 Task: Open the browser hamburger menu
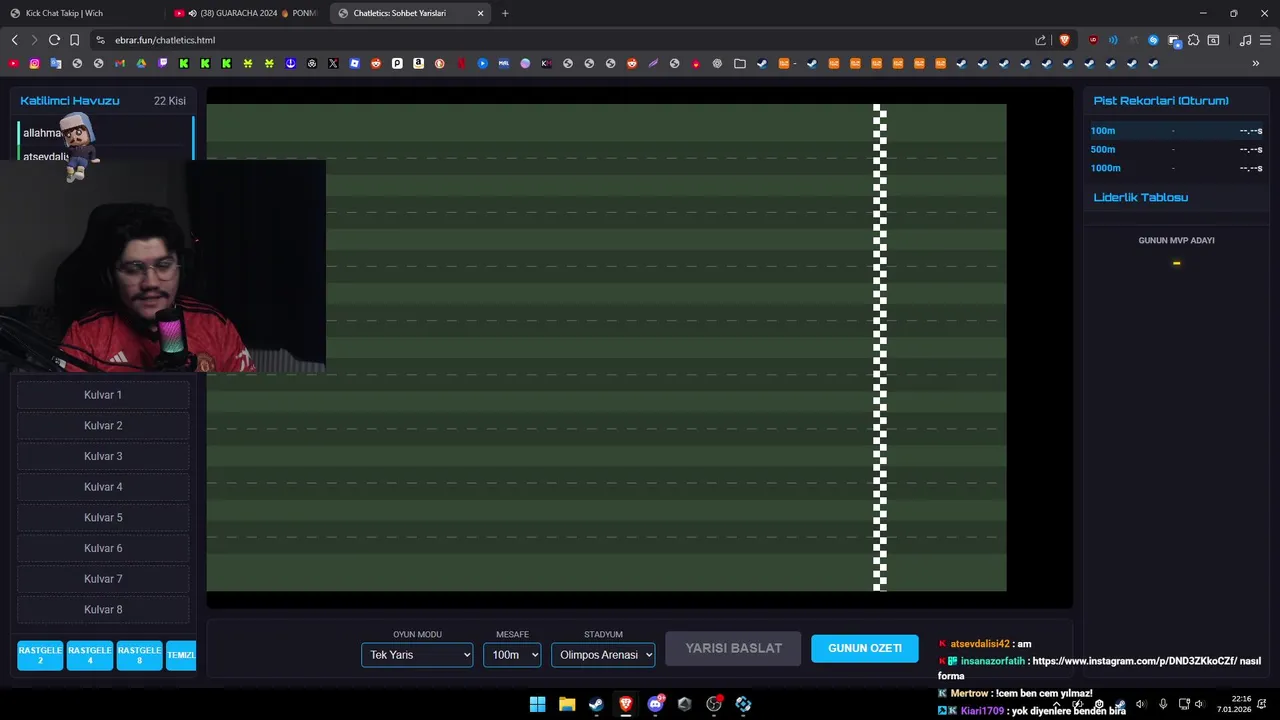[x=1266, y=40]
